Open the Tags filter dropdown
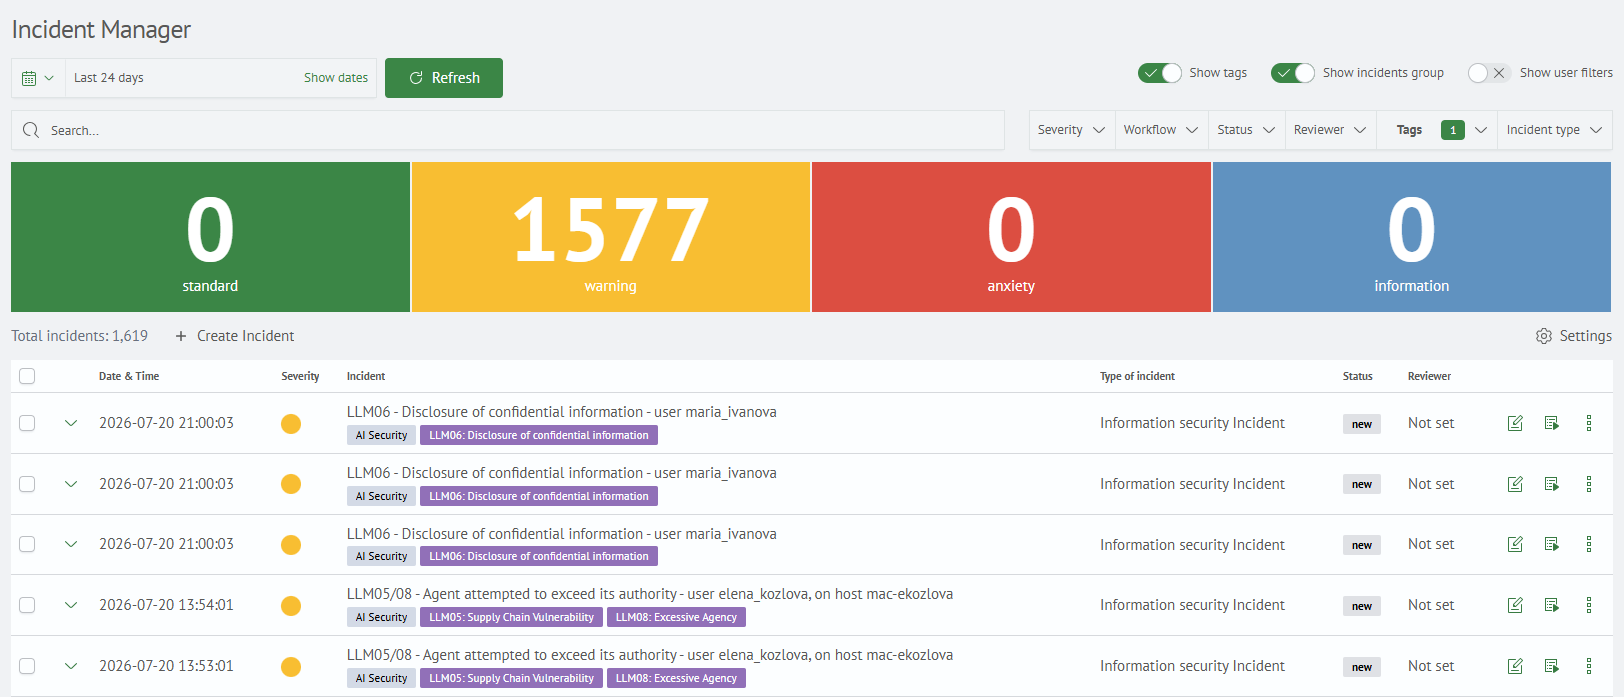 point(1436,130)
